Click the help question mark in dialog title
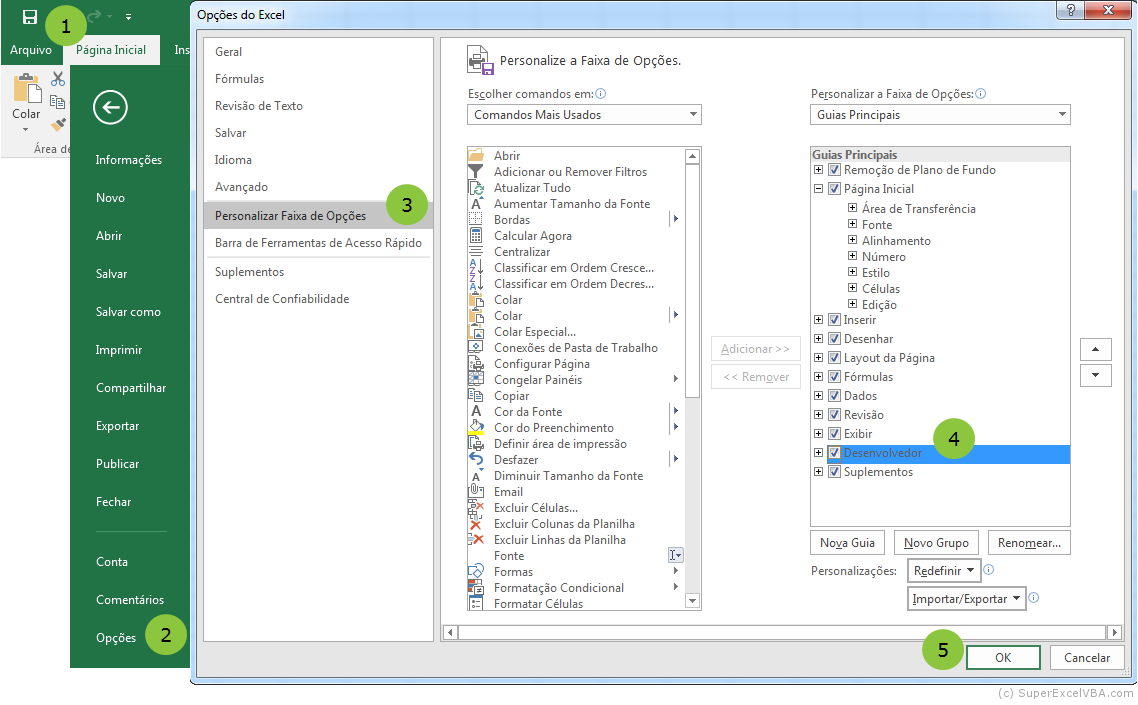Screen dimensions: 1138x705 1071,10
